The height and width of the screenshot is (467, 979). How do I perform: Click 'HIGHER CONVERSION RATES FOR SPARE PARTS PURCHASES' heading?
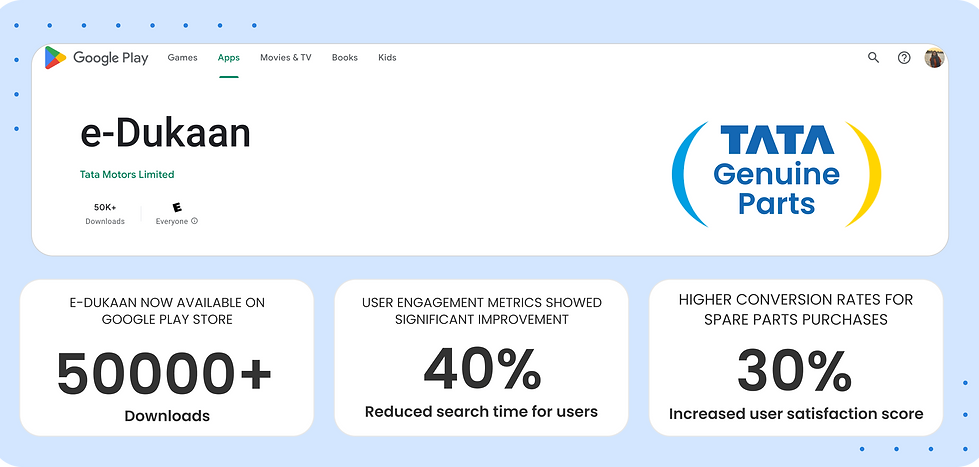tap(796, 310)
